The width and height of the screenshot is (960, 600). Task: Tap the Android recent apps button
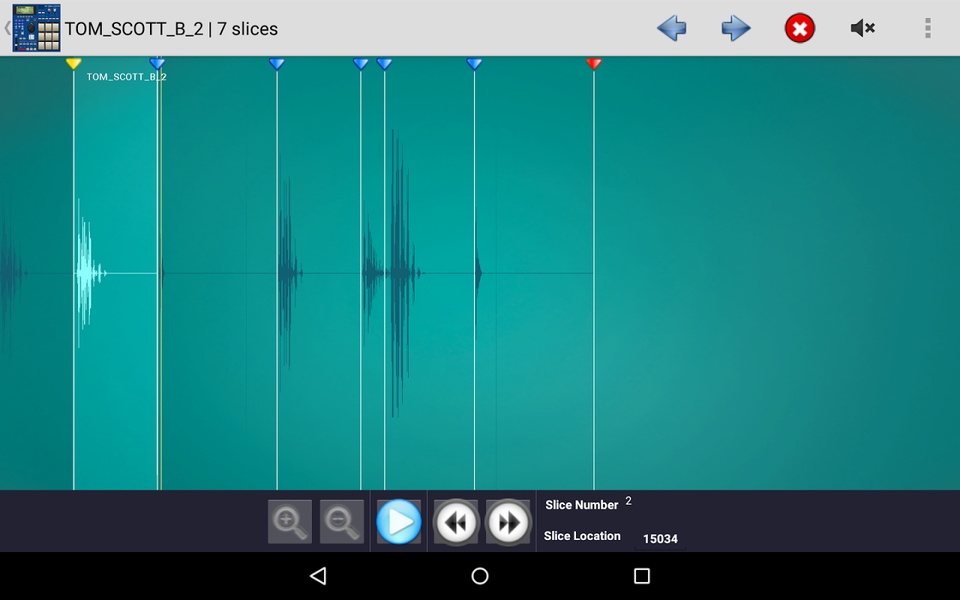(x=642, y=576)
